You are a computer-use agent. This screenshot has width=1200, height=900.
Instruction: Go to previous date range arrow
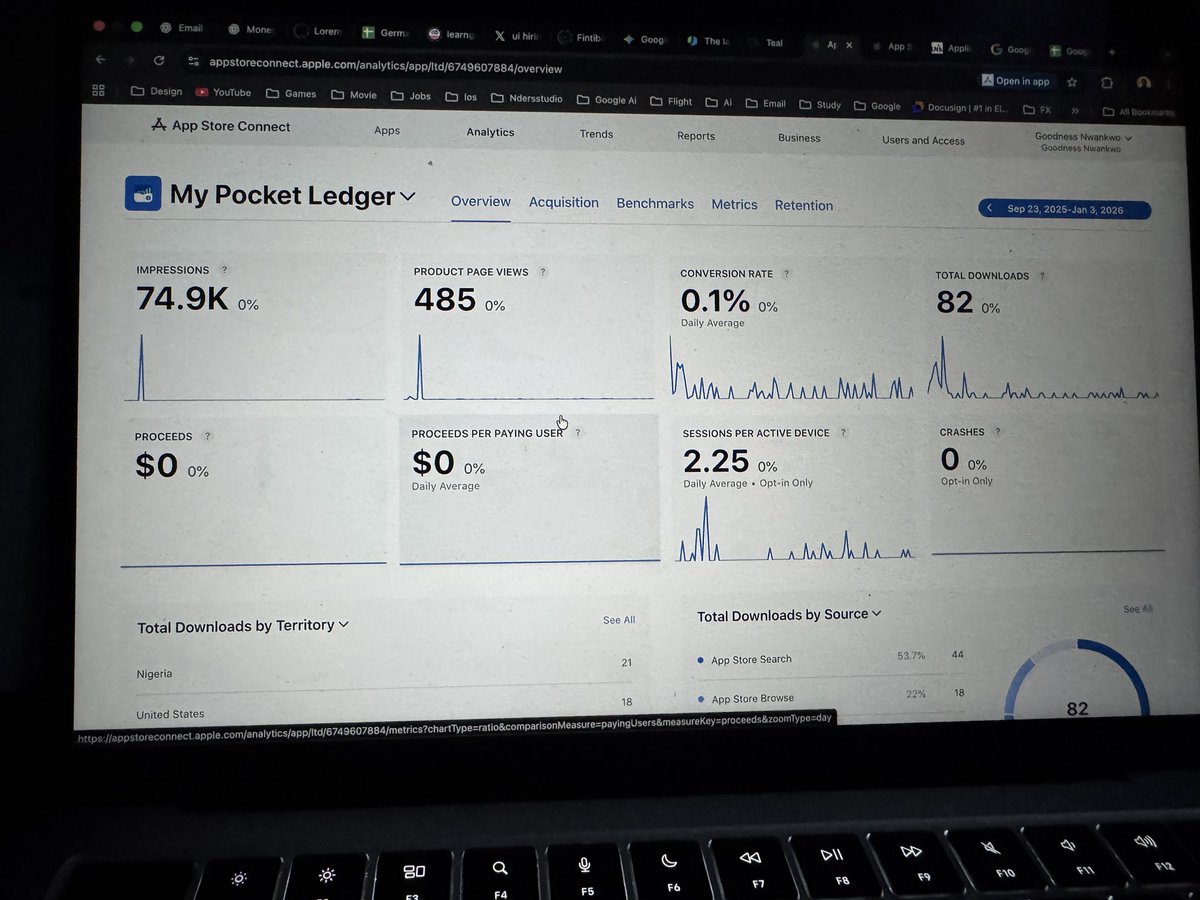(989, 208)
